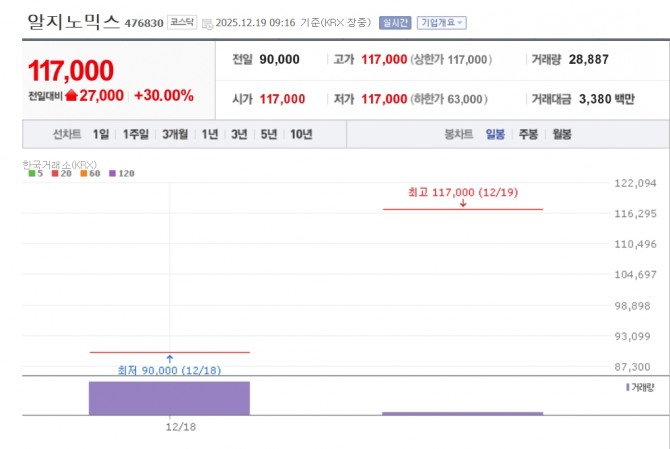The width and height of the screenshot is (670, 449).
Task: Toggle the 120-day moving average legend
Action: pos(120,173)
